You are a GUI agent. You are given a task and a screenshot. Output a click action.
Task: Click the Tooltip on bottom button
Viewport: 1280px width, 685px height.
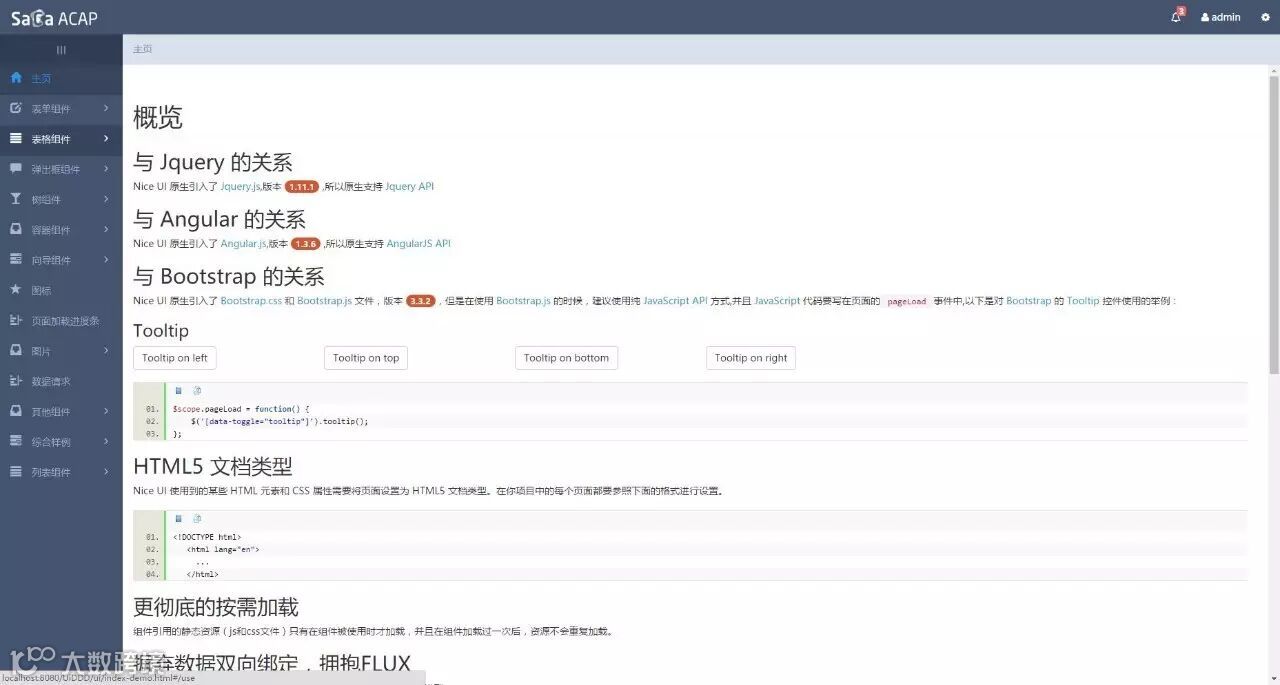tap(566, 358)
